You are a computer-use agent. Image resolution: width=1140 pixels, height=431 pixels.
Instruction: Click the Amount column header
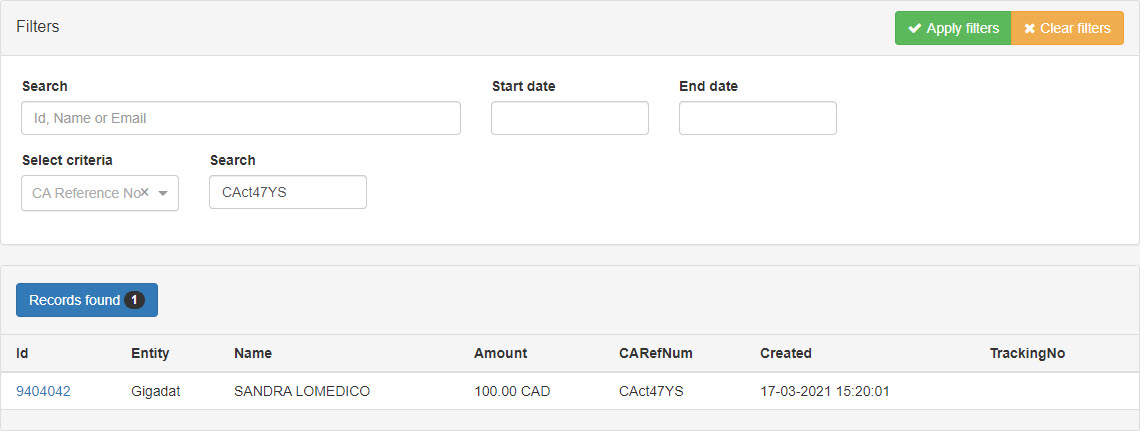point(500,353)
